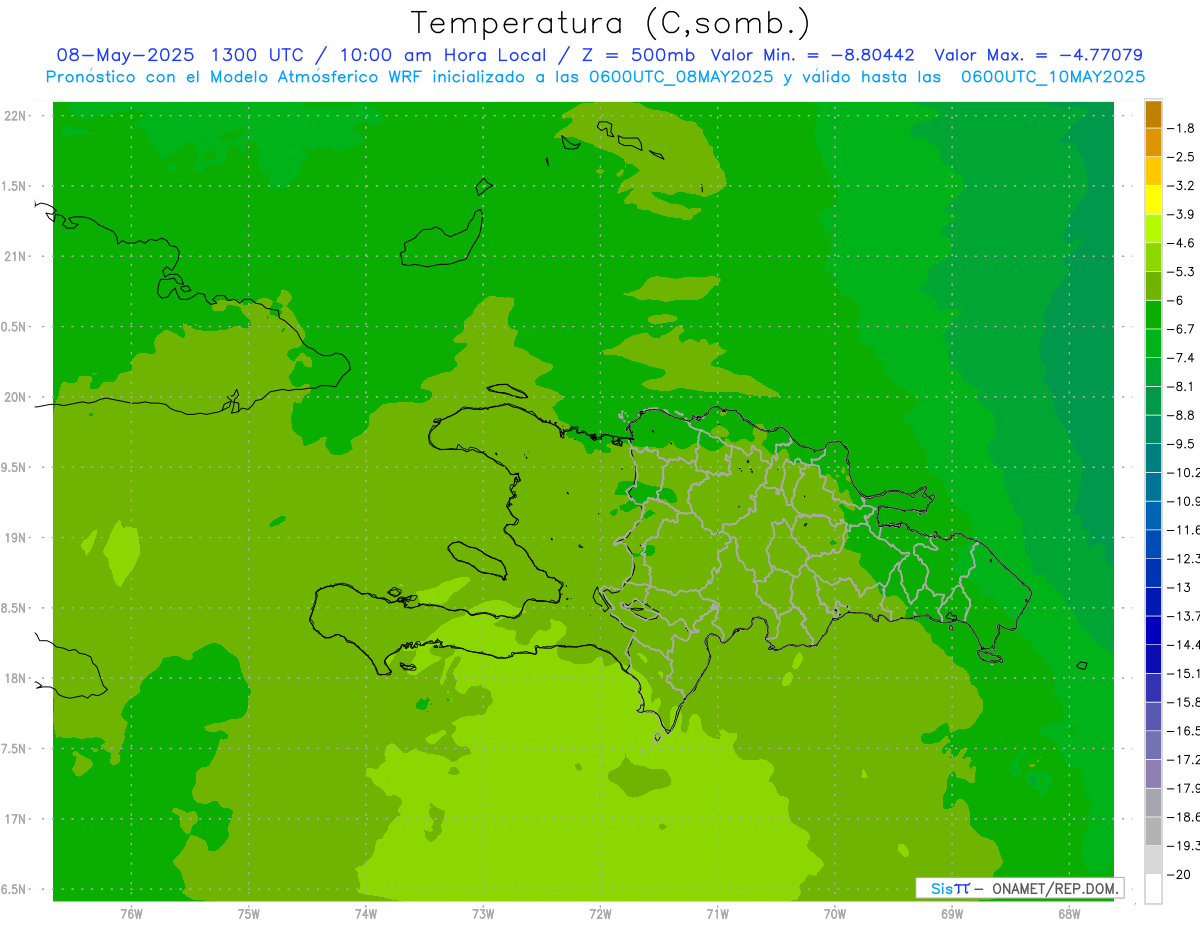Click the '17N' latitude label

tap(16, 819)
